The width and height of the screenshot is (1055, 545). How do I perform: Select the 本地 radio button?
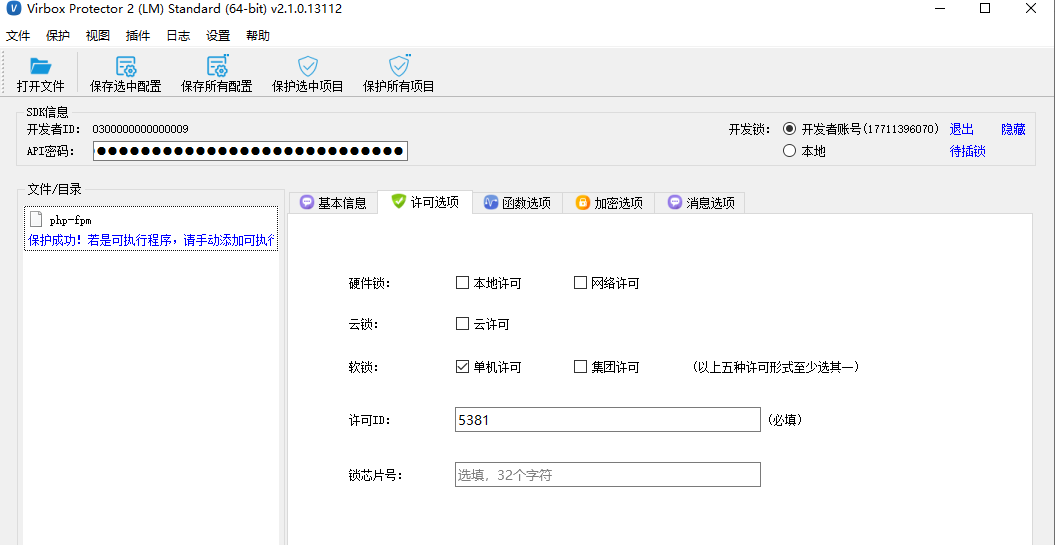click(x=789, y=151)
